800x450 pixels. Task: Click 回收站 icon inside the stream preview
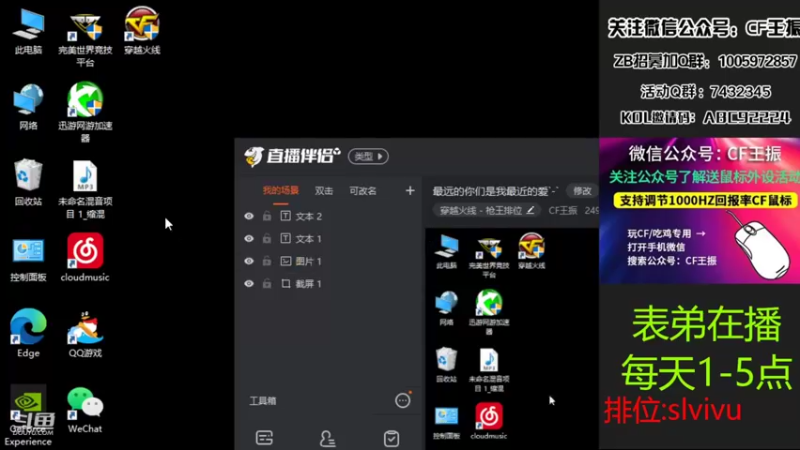tap(446, 364)
